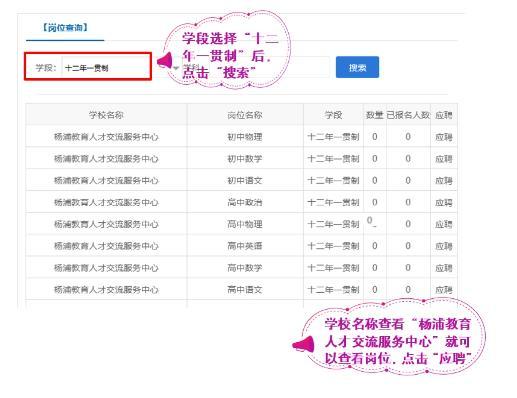Click the 学校名称 column header

[x=106, y=115]
